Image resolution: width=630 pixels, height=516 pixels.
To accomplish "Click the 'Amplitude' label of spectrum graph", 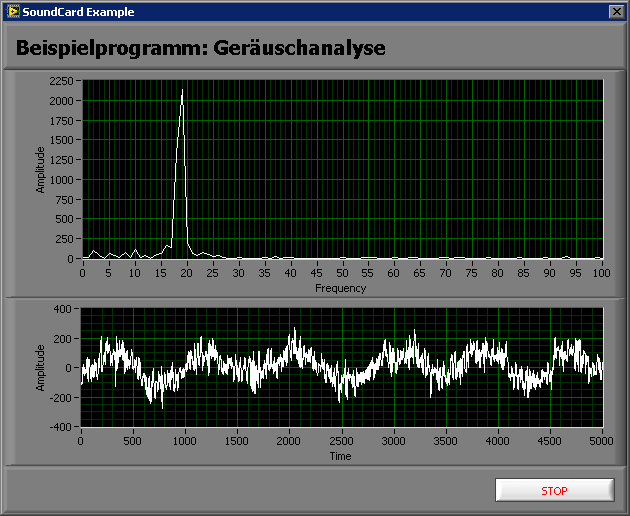I will 40,170.
